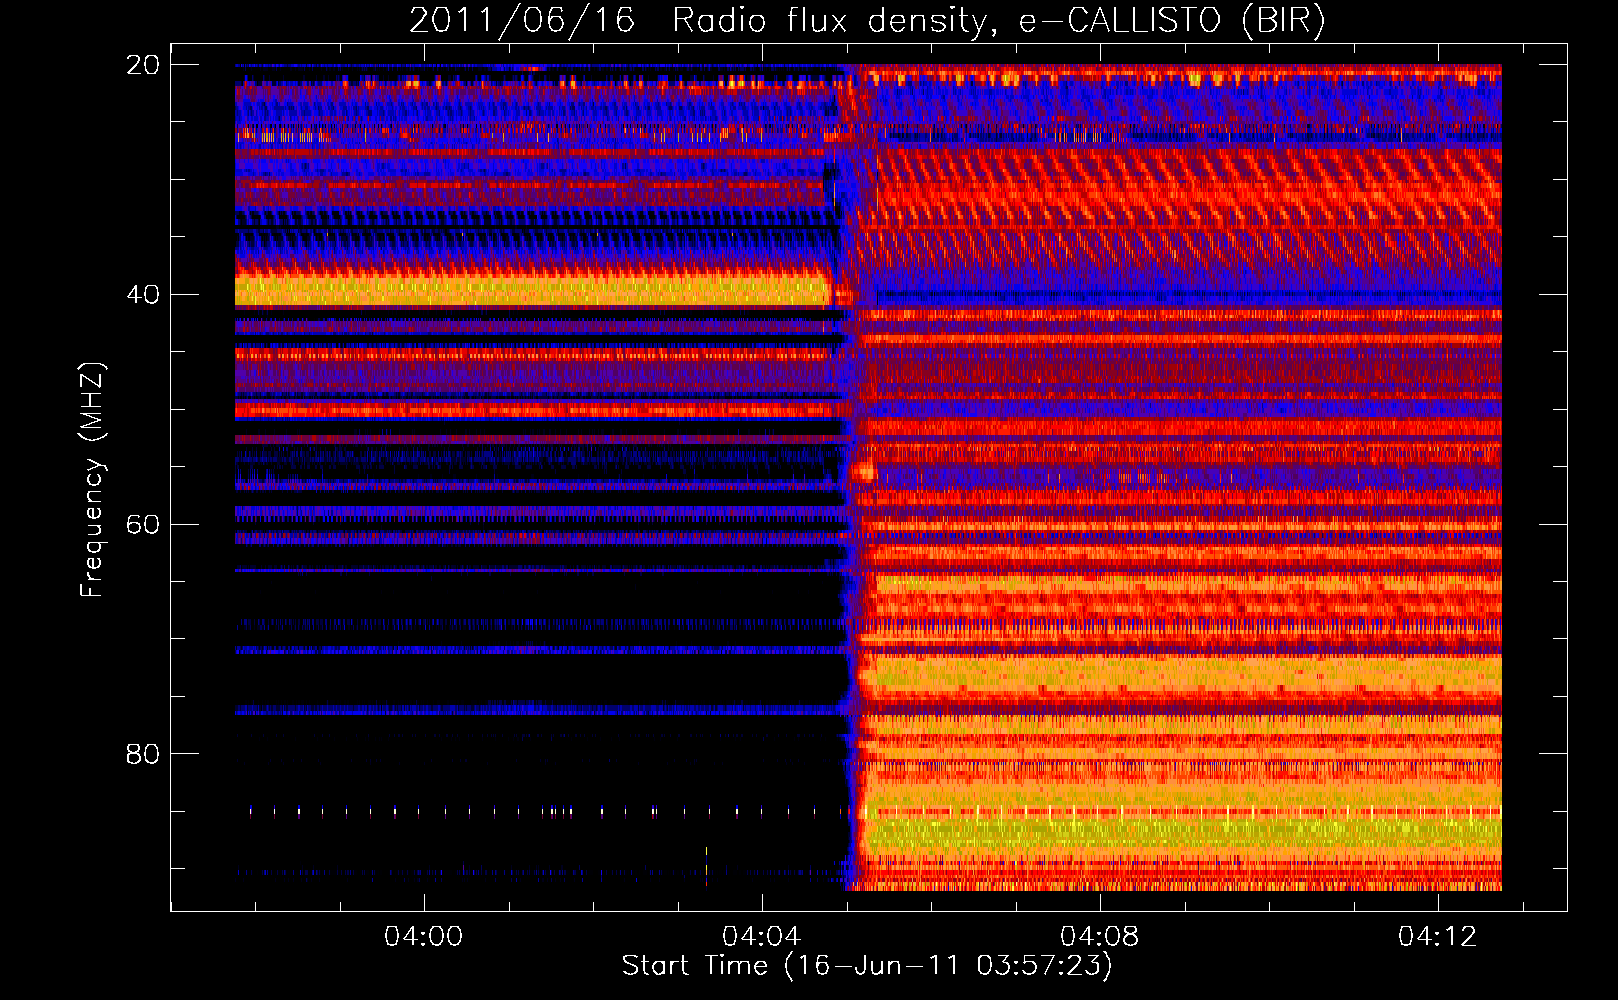
Task: Click the '04:12' time tick label
Action: coord(1438,936)
